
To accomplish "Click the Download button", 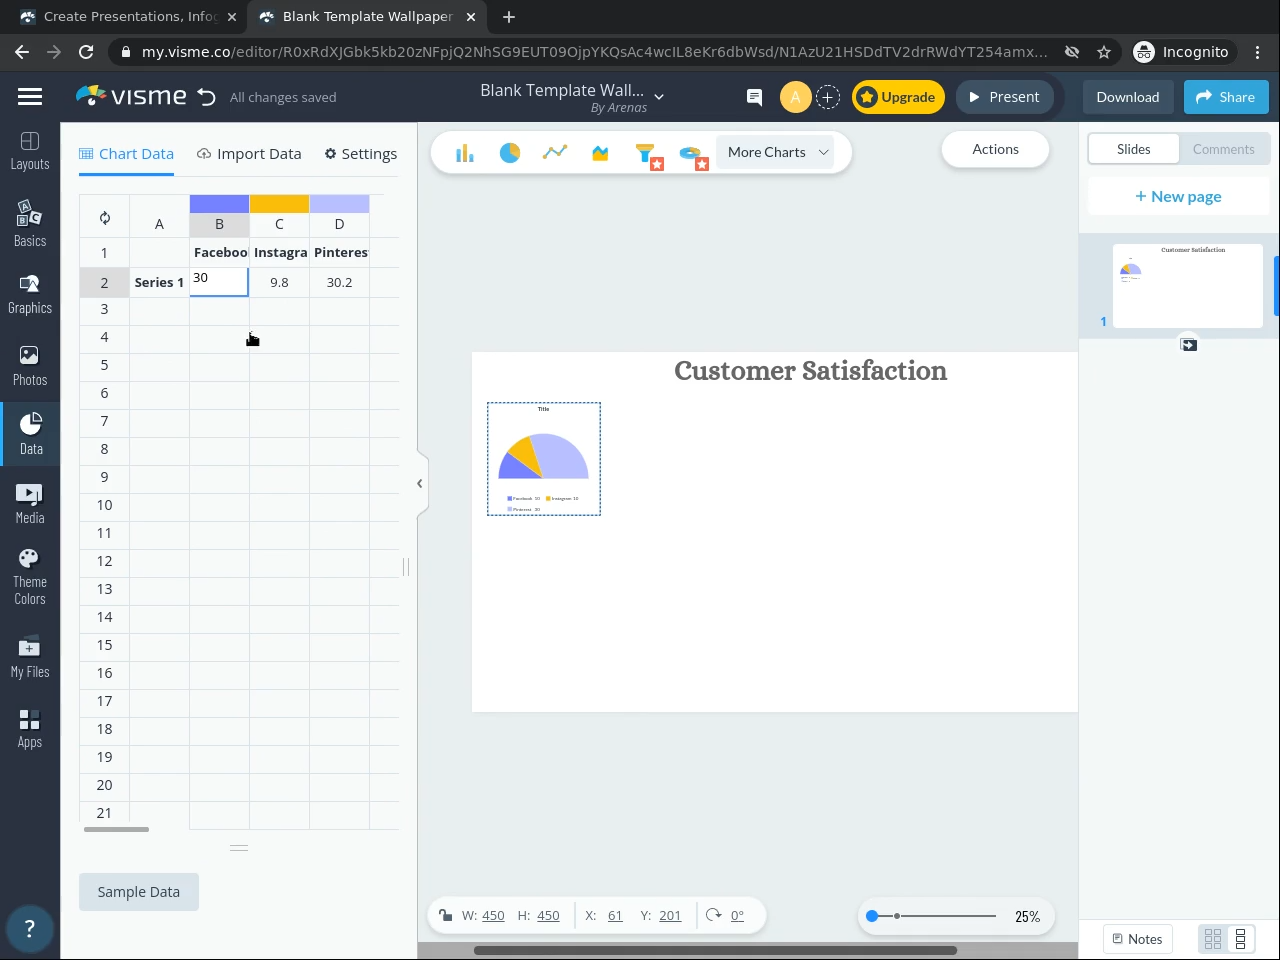I will coord(1128,97).
